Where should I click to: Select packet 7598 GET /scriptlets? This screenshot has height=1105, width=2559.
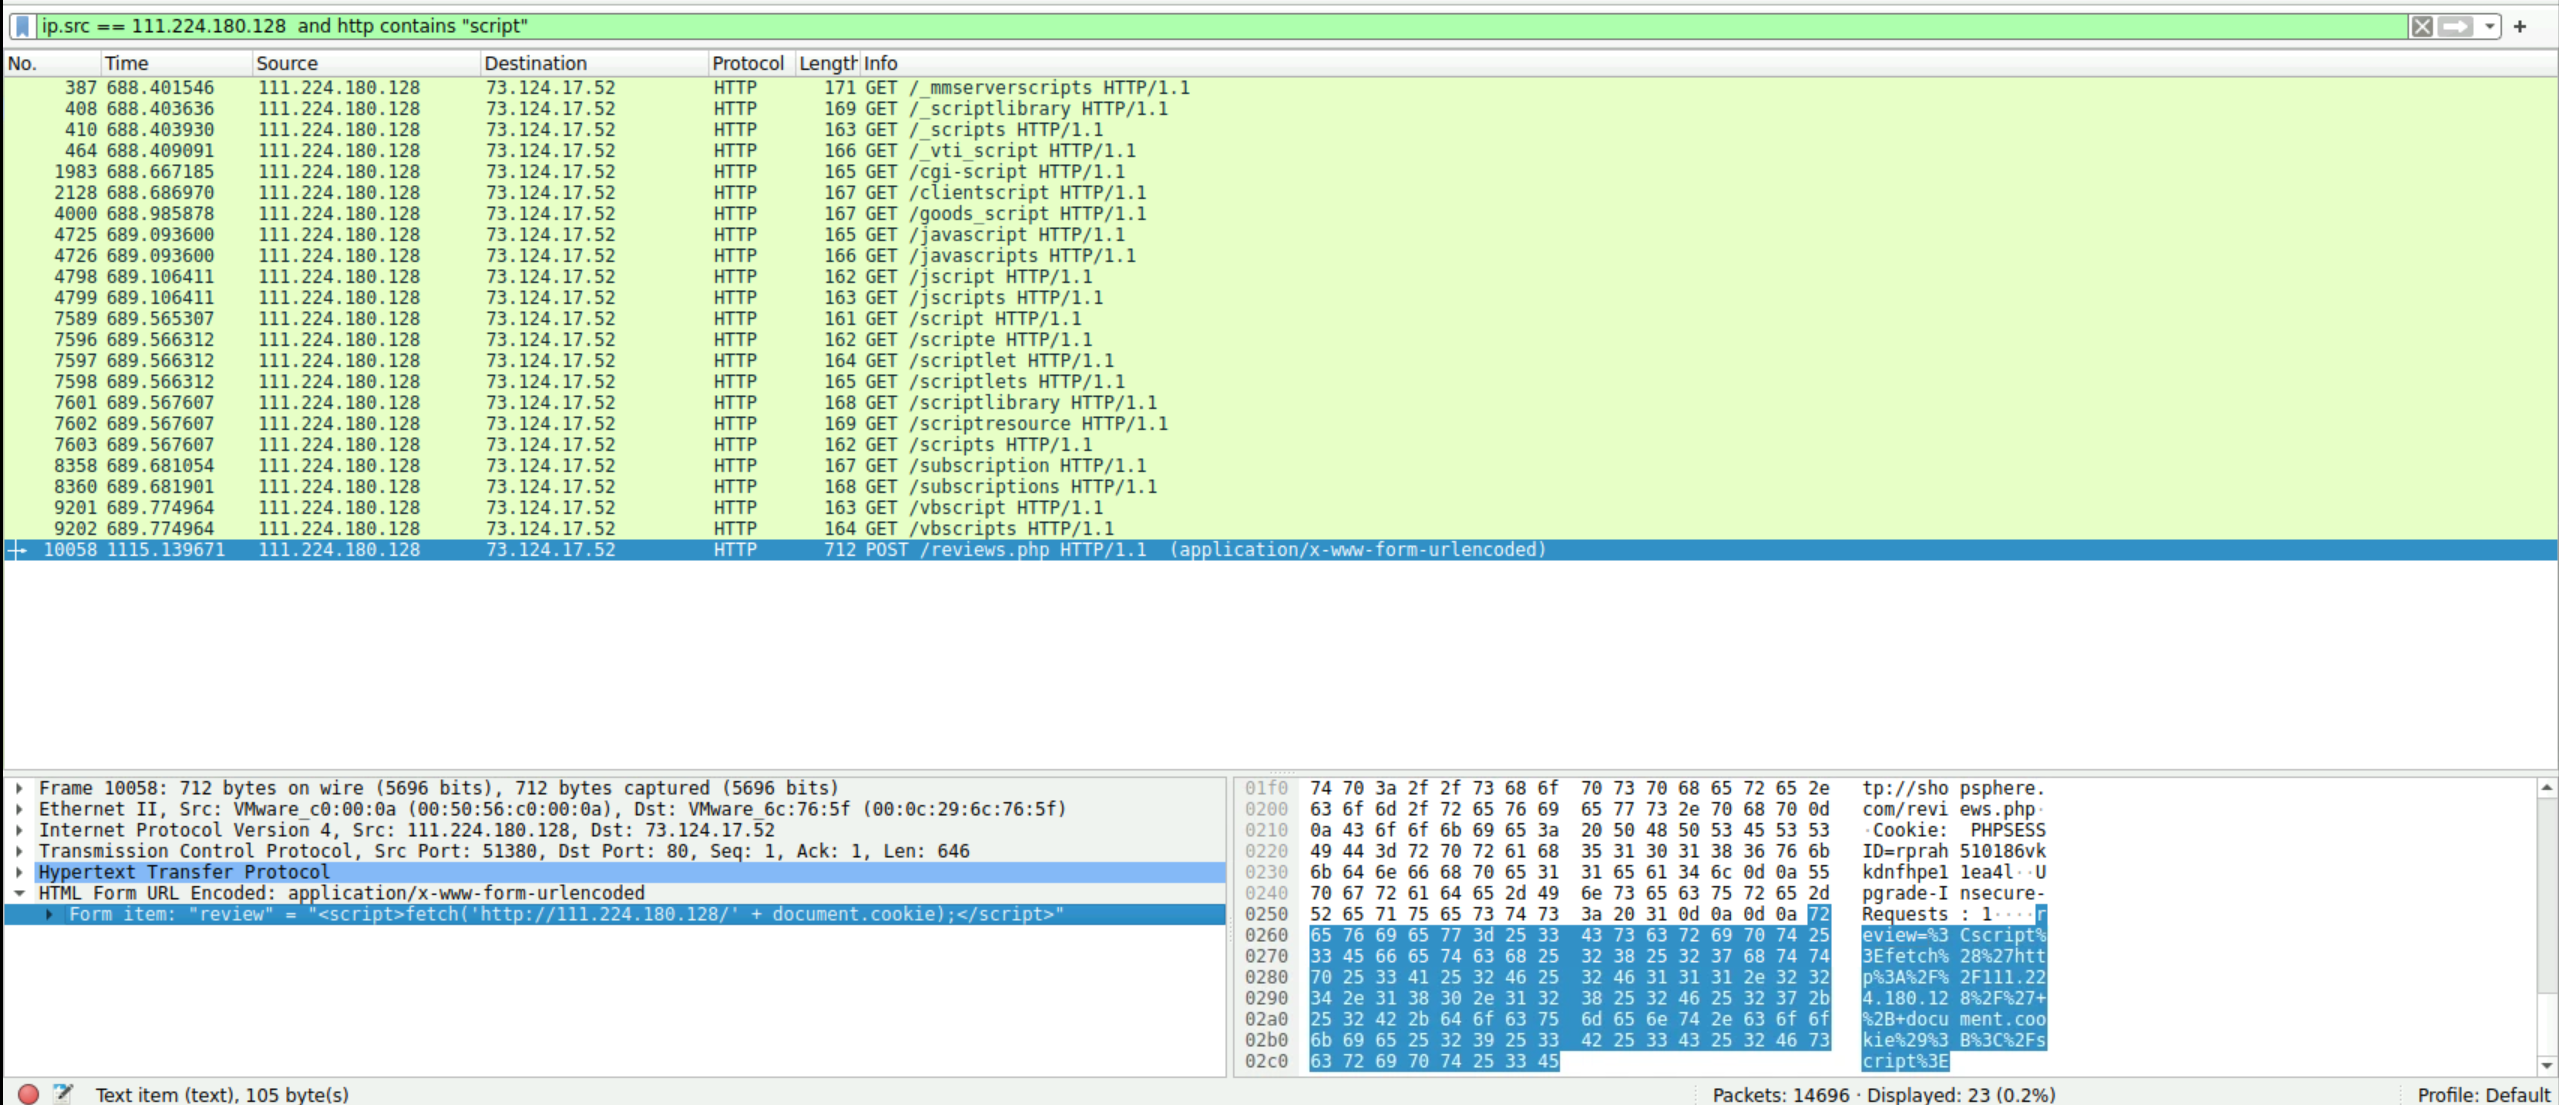coord(1280,382)
